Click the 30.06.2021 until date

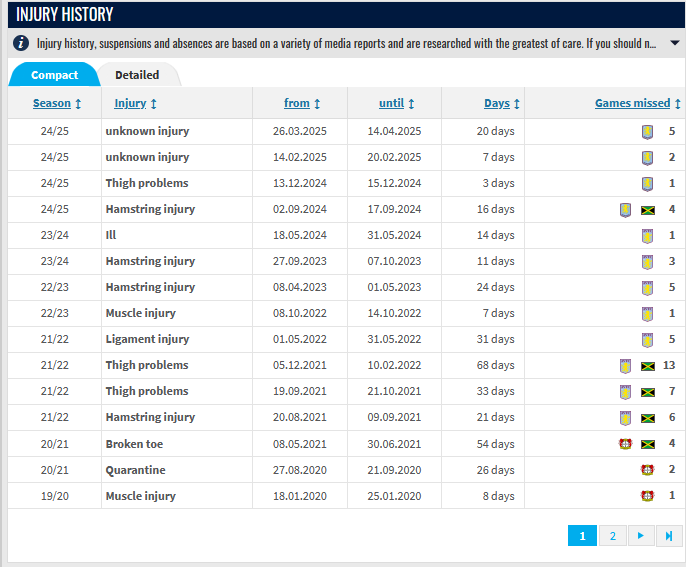[394, 444]
